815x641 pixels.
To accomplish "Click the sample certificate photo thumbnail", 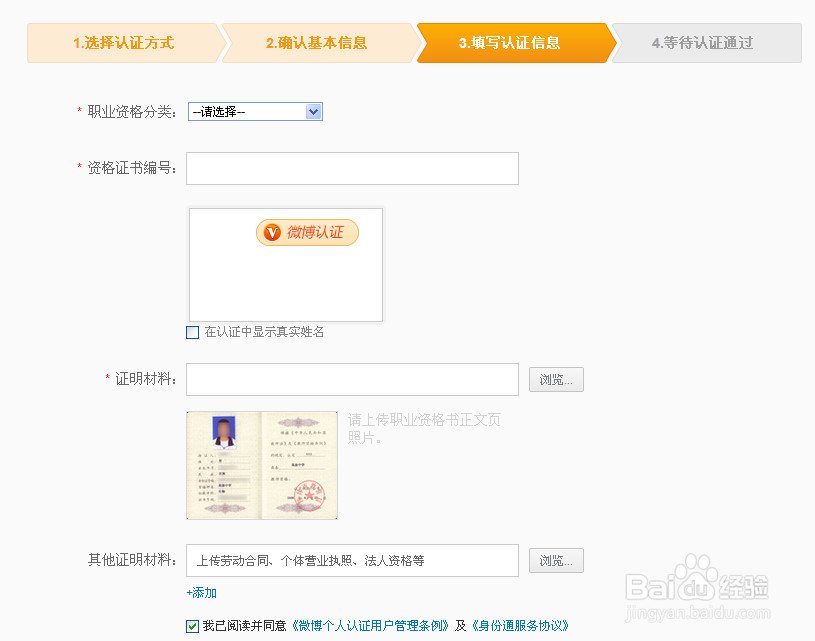I will tap(261, 465).
